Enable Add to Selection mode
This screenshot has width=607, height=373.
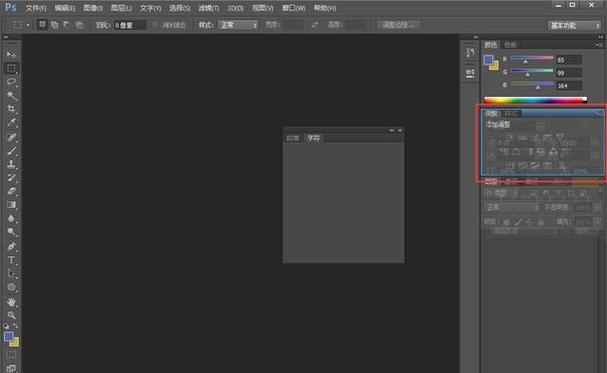point(55,25)
